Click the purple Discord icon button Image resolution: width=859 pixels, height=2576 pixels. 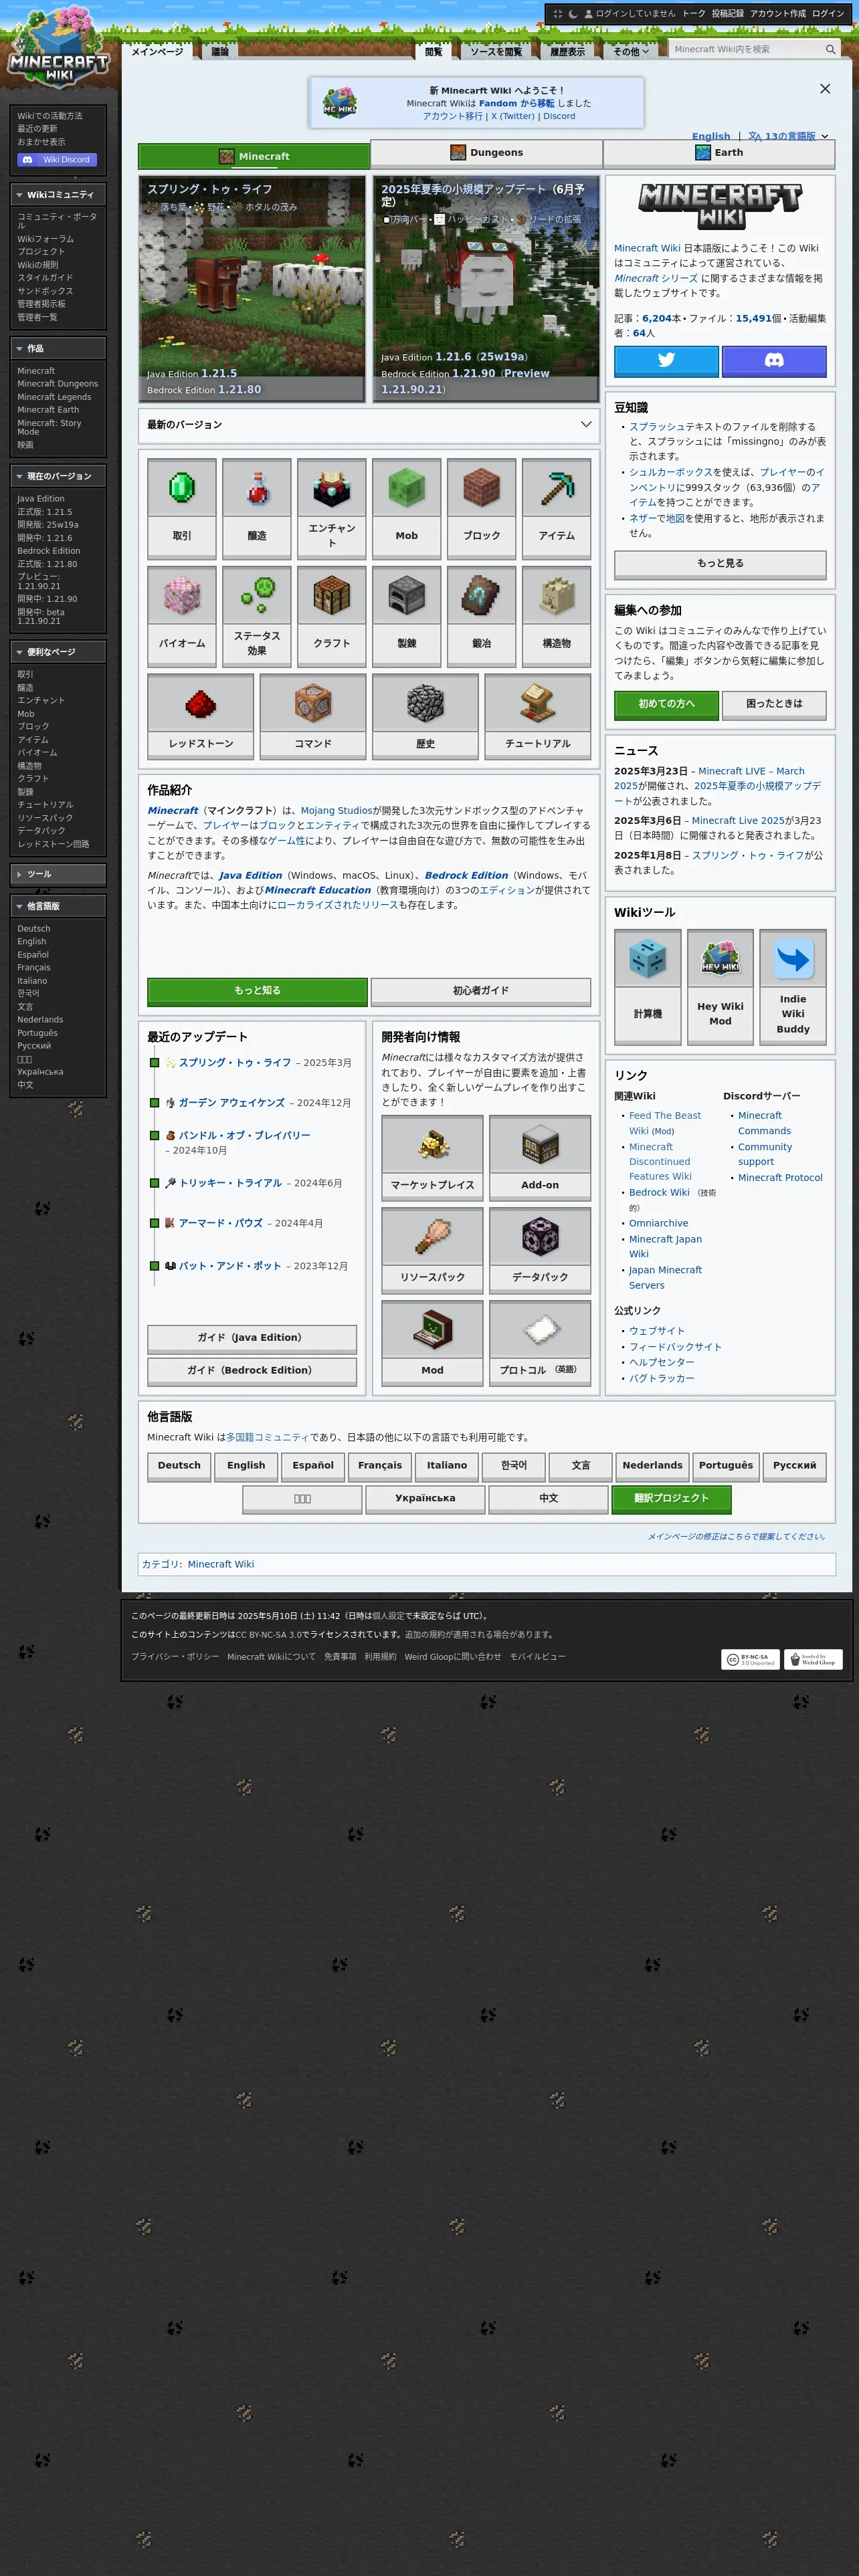coord(773,360)
